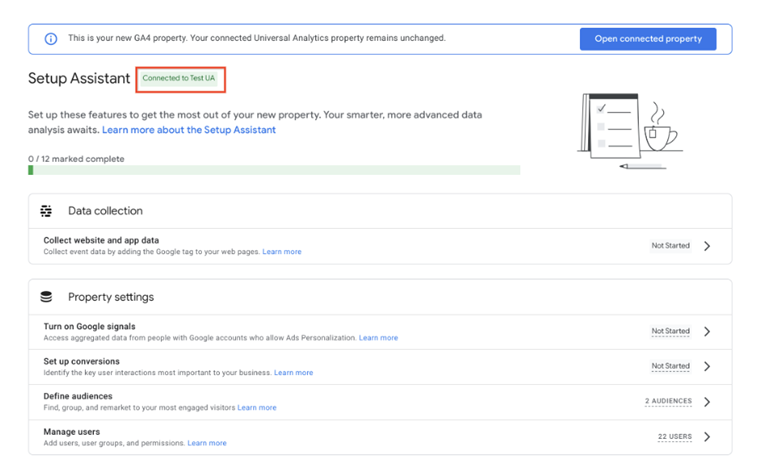Screen dimensions: 780x465
Task: Click the info icon in the GA4 banner
Action: click(51, 39)
